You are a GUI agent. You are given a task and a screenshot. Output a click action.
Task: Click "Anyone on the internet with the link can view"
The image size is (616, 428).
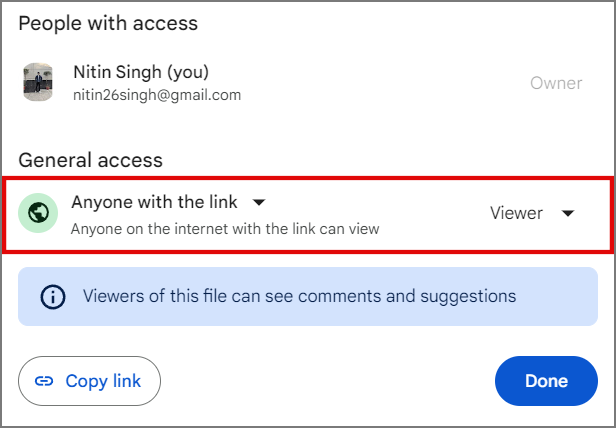pyautogui.click(x=225, y=229)
